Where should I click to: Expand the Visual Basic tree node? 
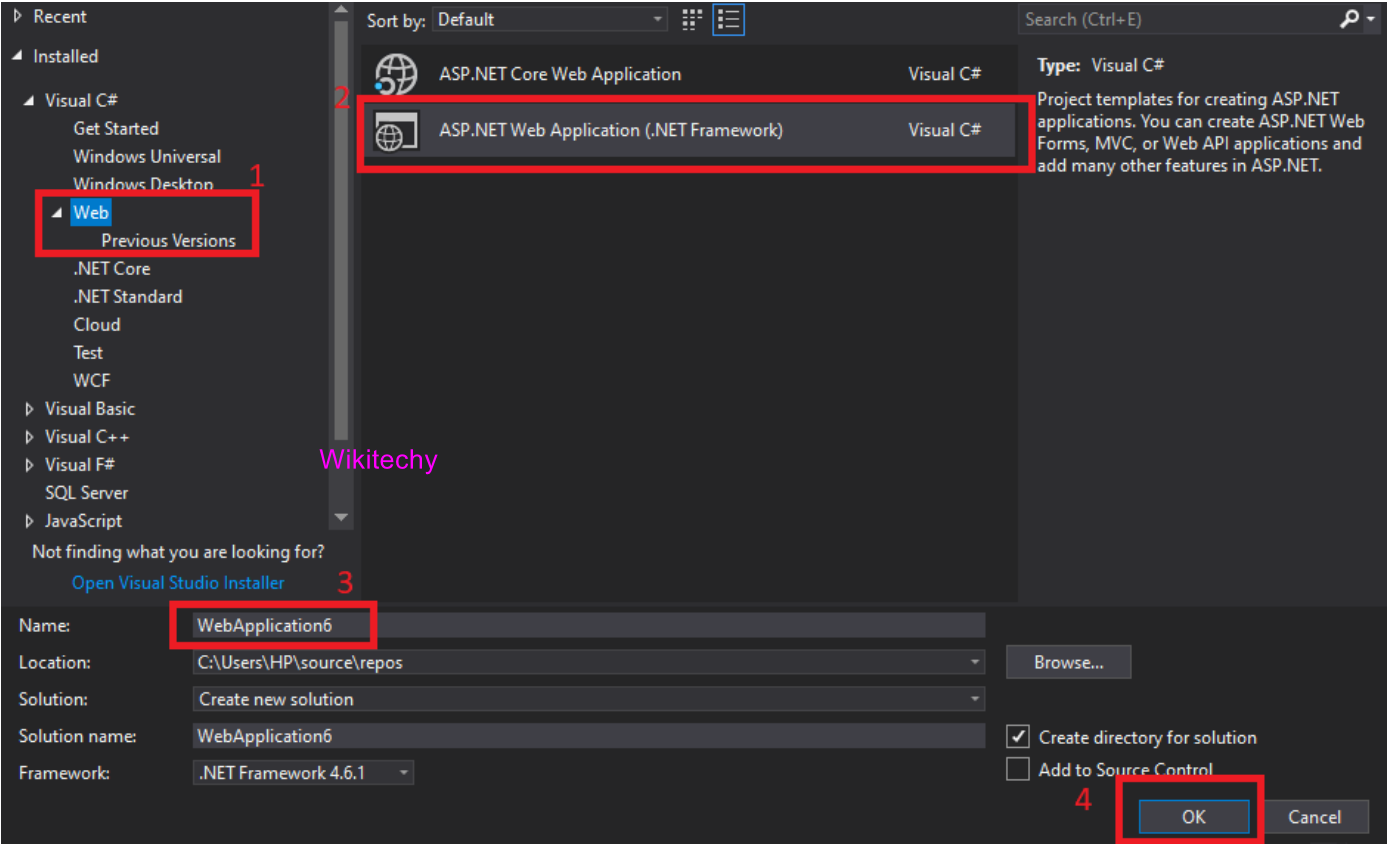[x=30, y=409]
